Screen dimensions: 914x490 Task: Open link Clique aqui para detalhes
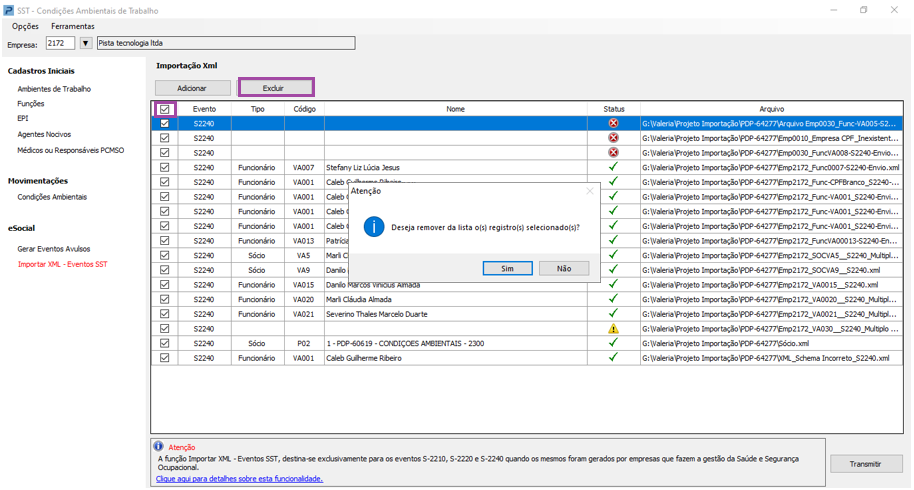point(239,479)
